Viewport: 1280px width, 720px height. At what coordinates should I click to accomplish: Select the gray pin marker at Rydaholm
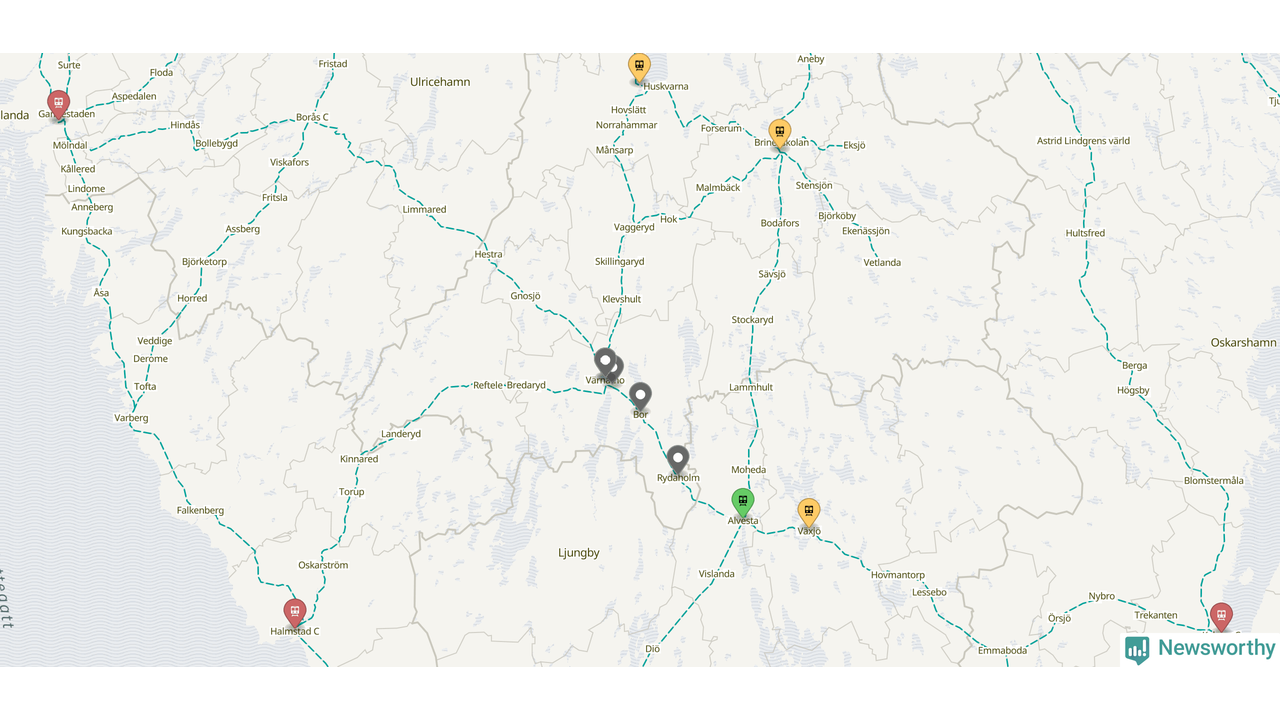(678, 460)
